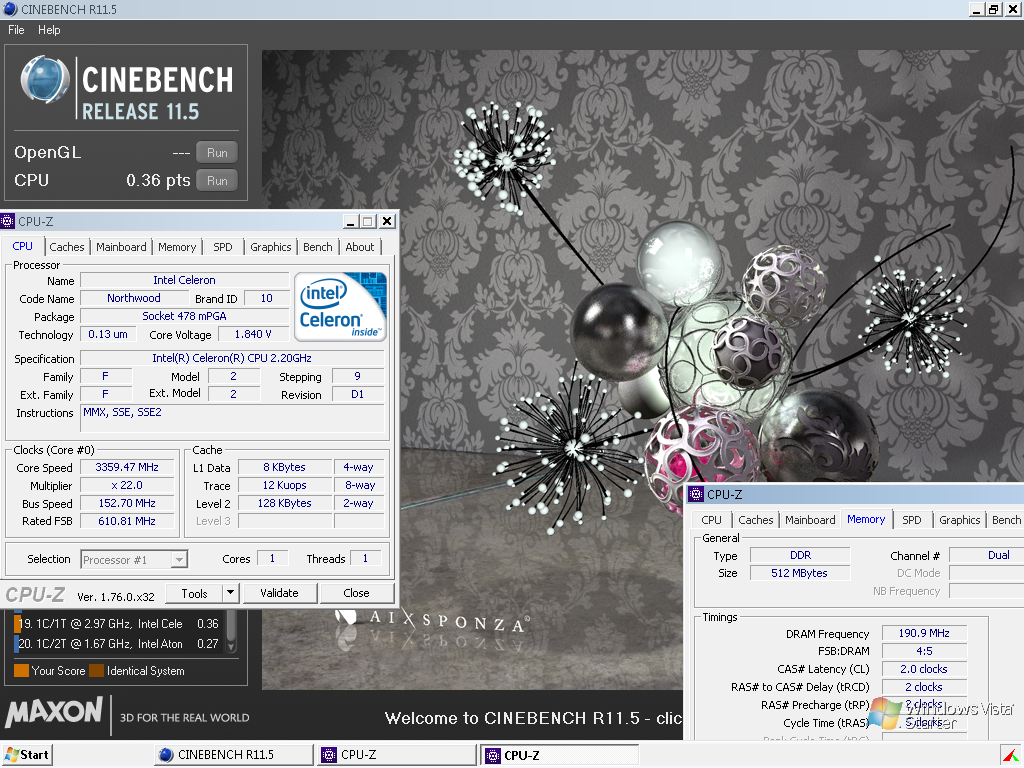The image size is (1024, 768).
Task: Switch to the Caches tab in front CPU-Z
Action: click(67, 247)
